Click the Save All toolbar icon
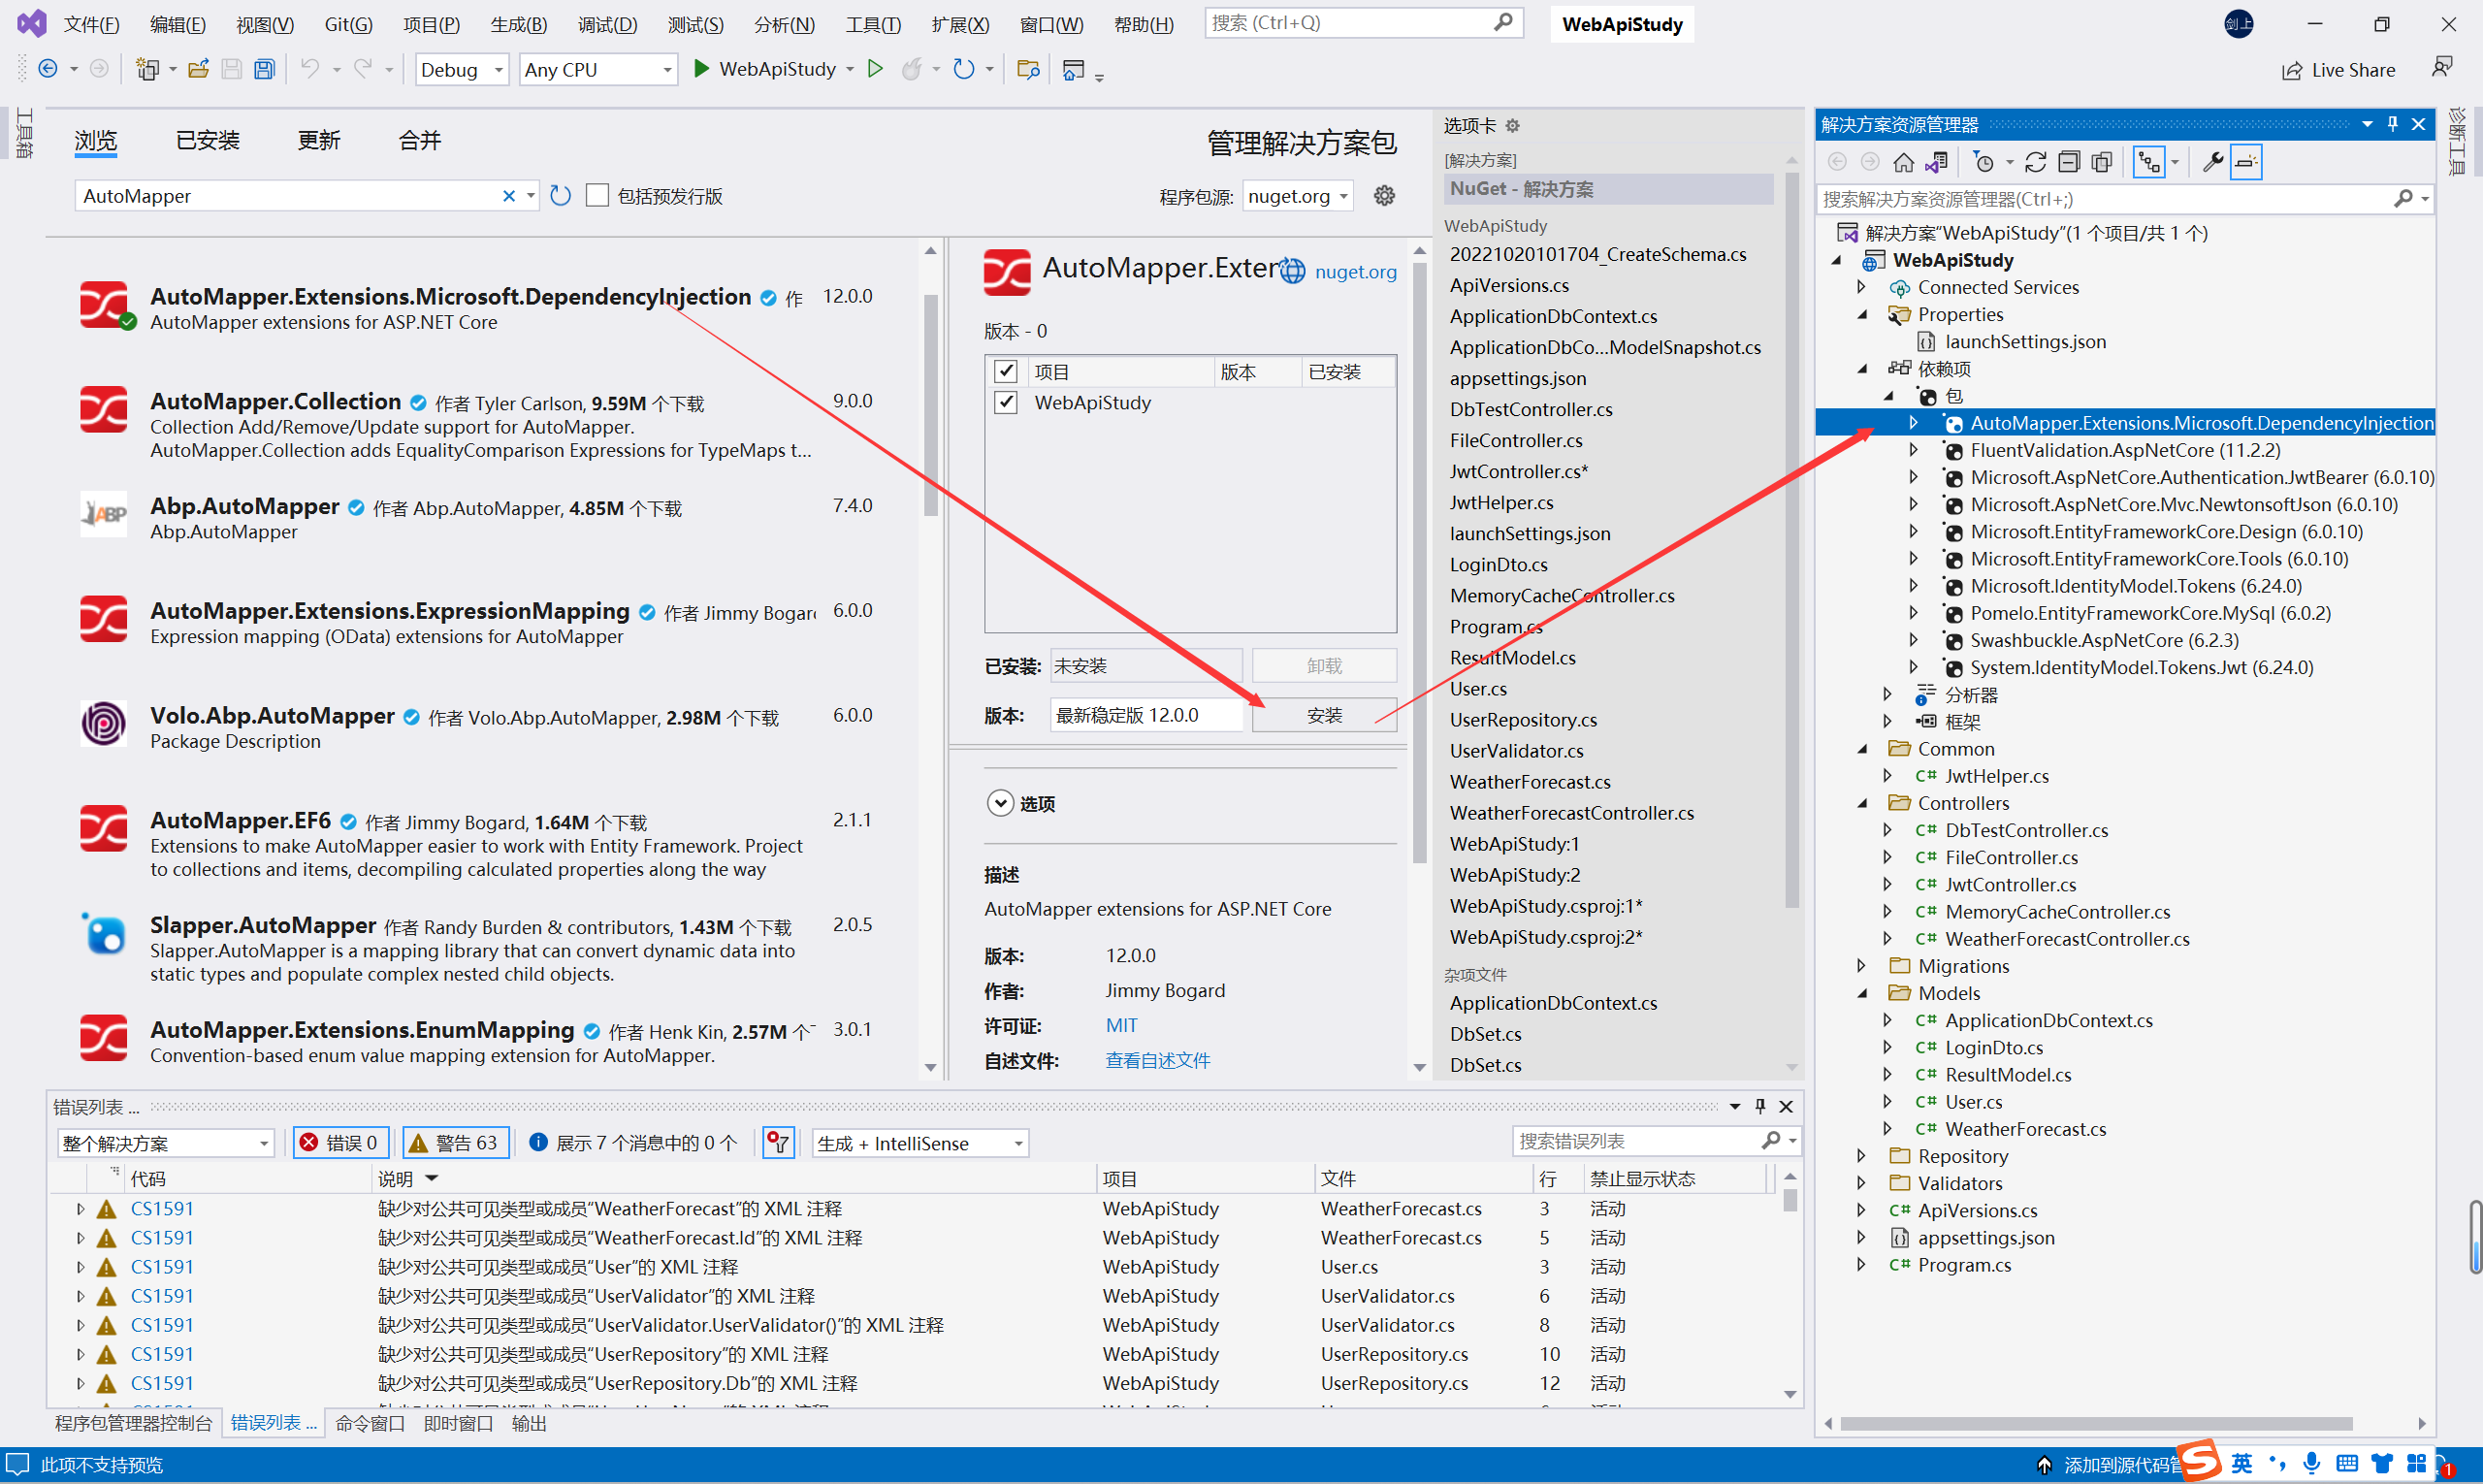2483x1484 pixels. (264, 69)
